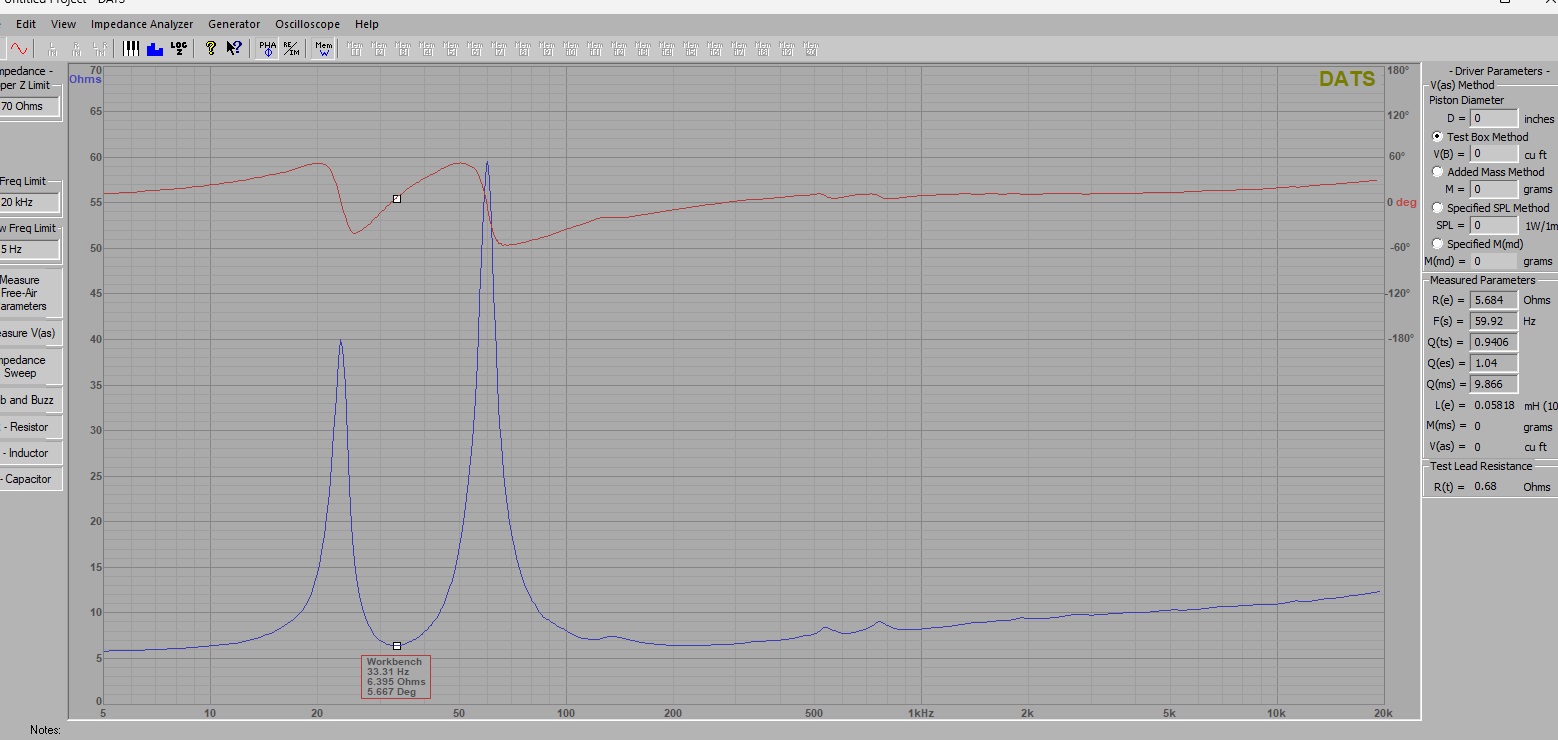
Task: Open the Oscilloscope menu
Action: click(x=308, y=24)
